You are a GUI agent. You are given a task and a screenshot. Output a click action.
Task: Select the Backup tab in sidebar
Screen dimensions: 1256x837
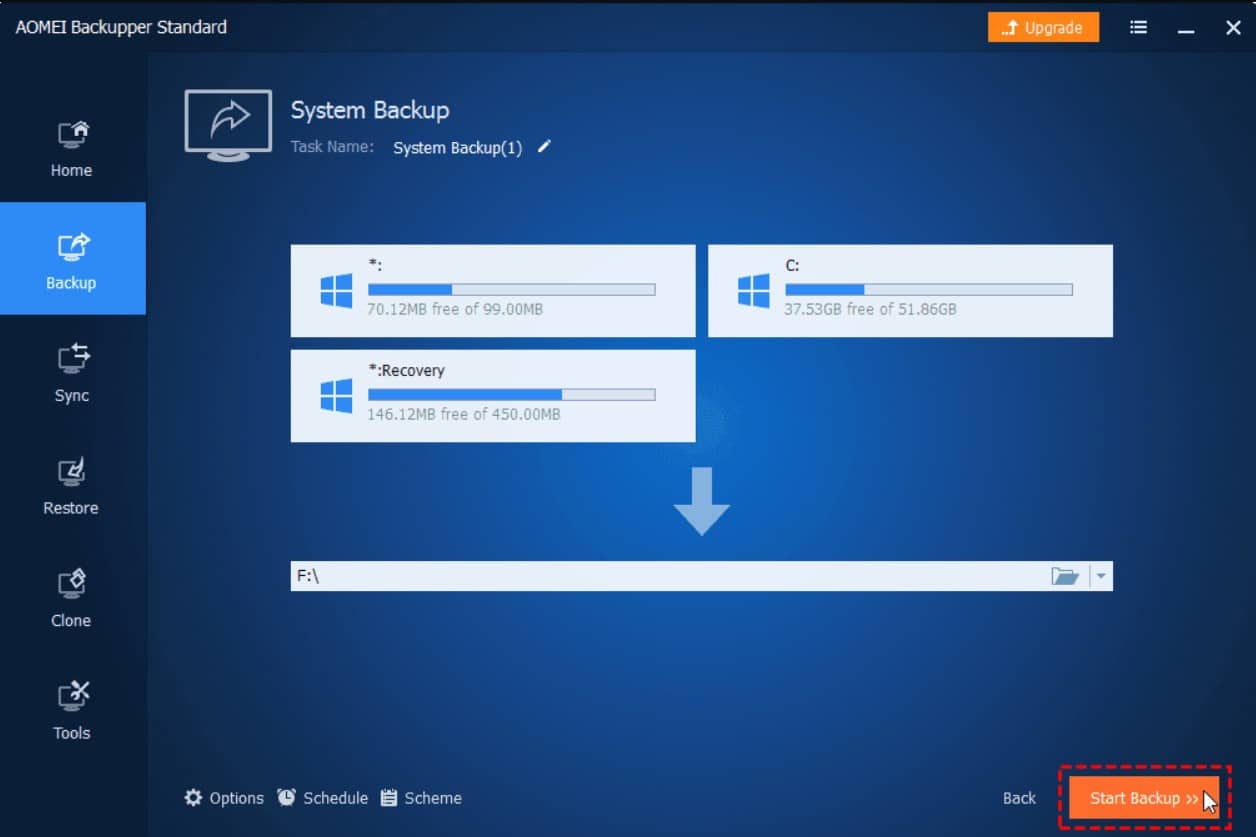coord(72,258)
